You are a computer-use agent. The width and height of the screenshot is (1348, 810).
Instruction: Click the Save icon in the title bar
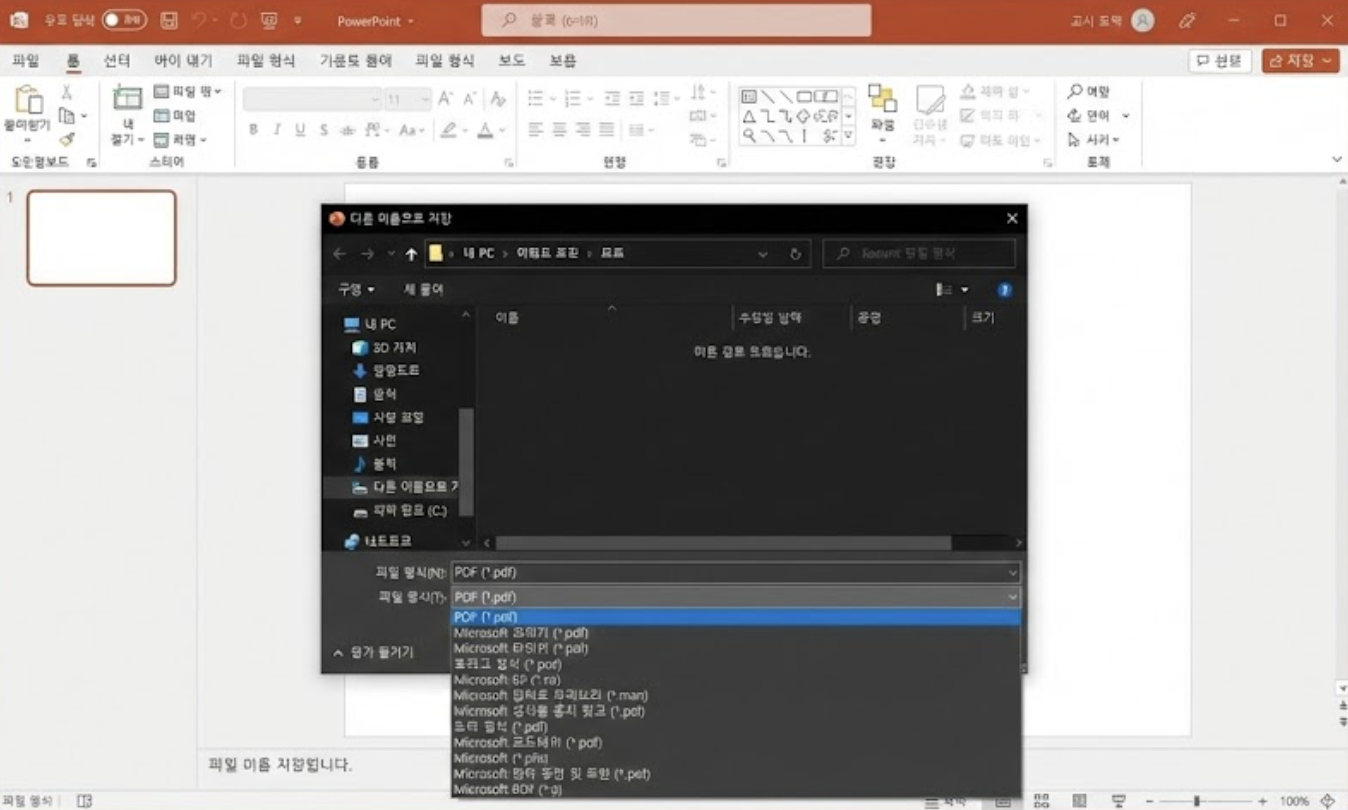[169, 20]
